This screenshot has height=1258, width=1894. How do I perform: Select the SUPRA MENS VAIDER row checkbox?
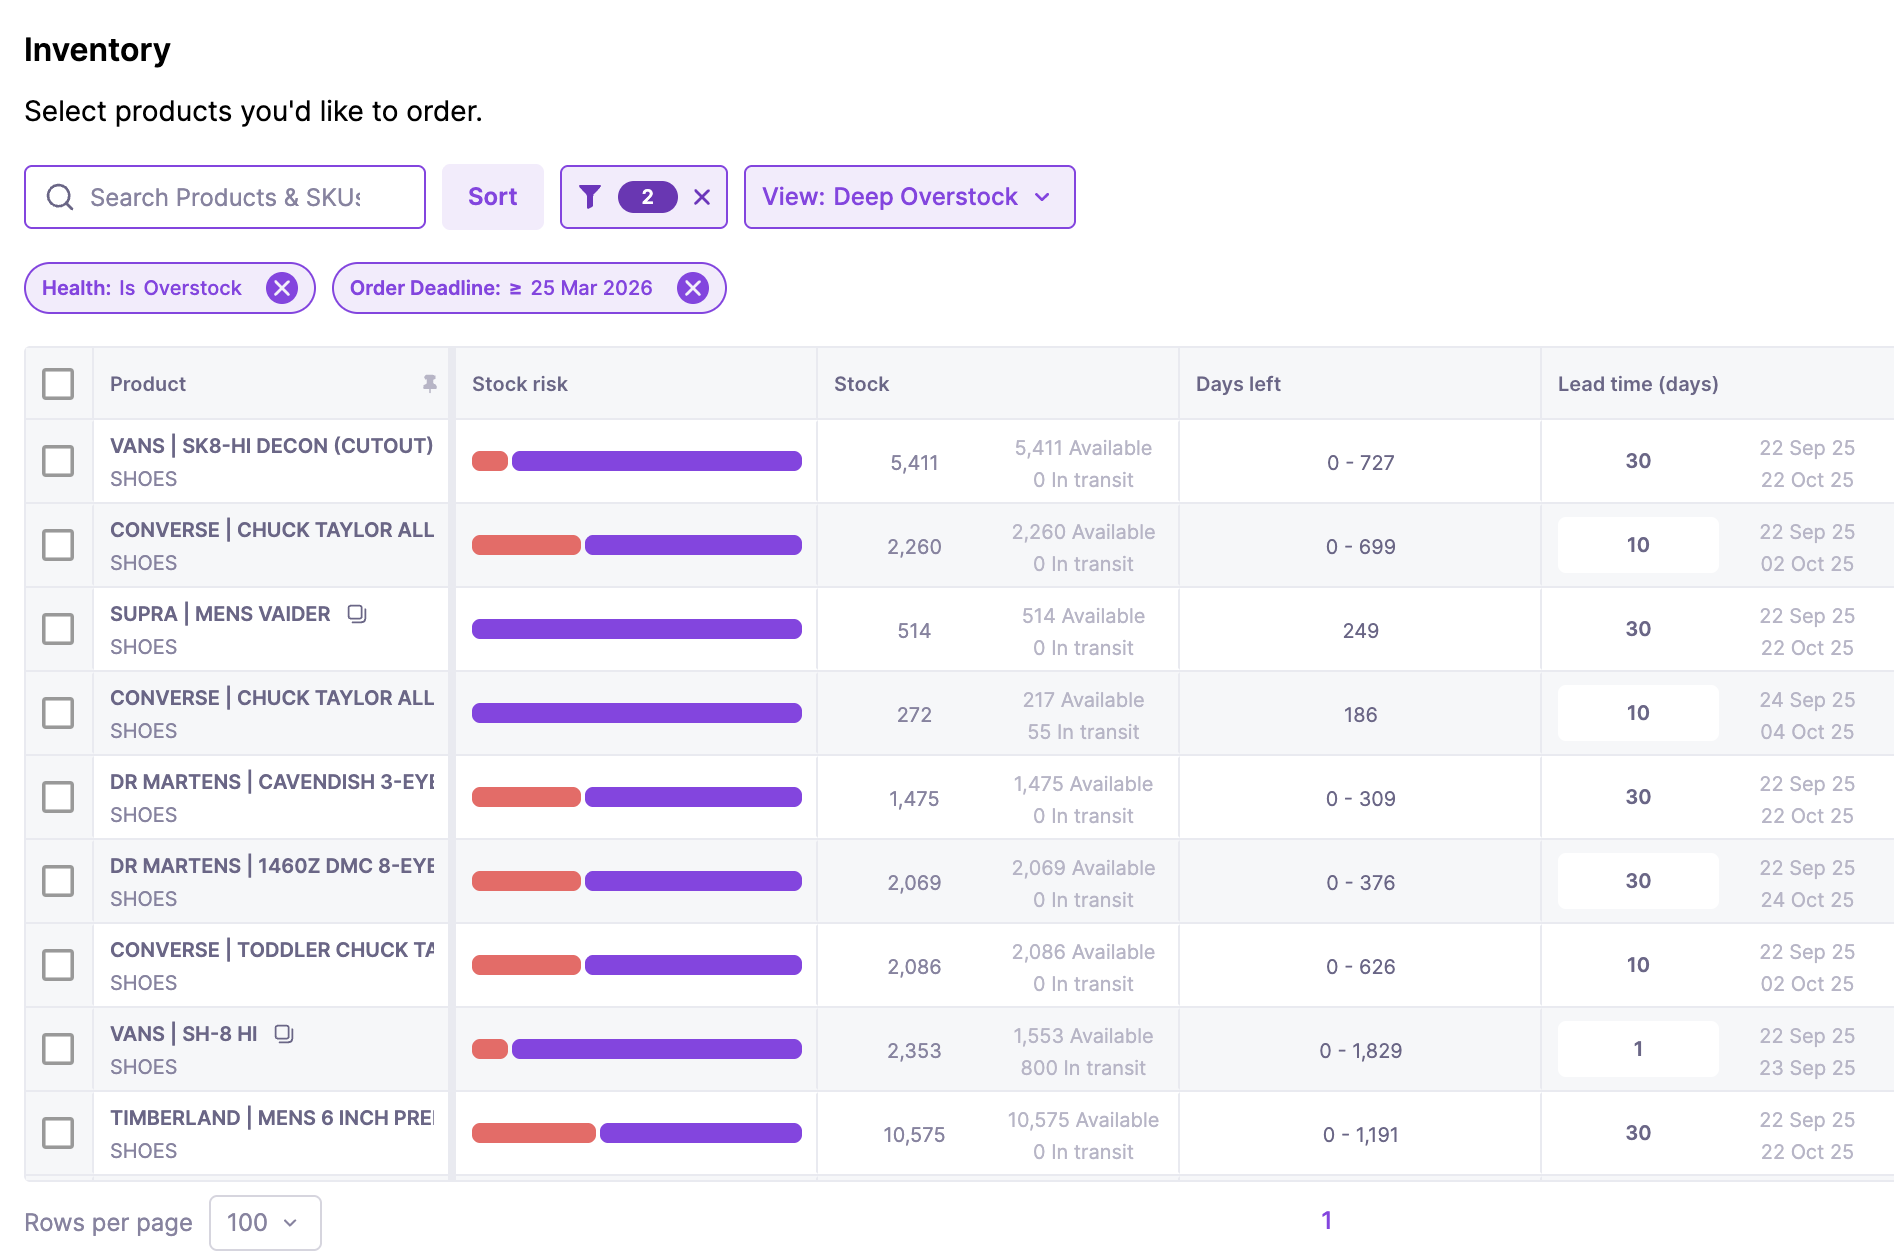click(x=58, y=629)
